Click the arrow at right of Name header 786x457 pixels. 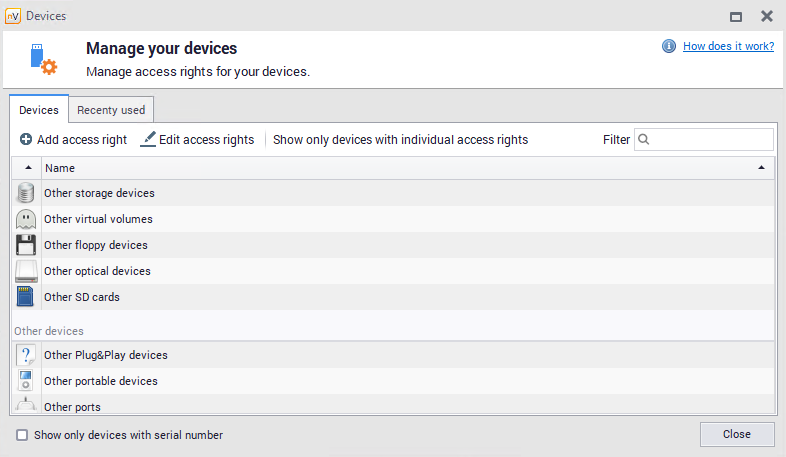pyautogui.click(x=762, y=168)
